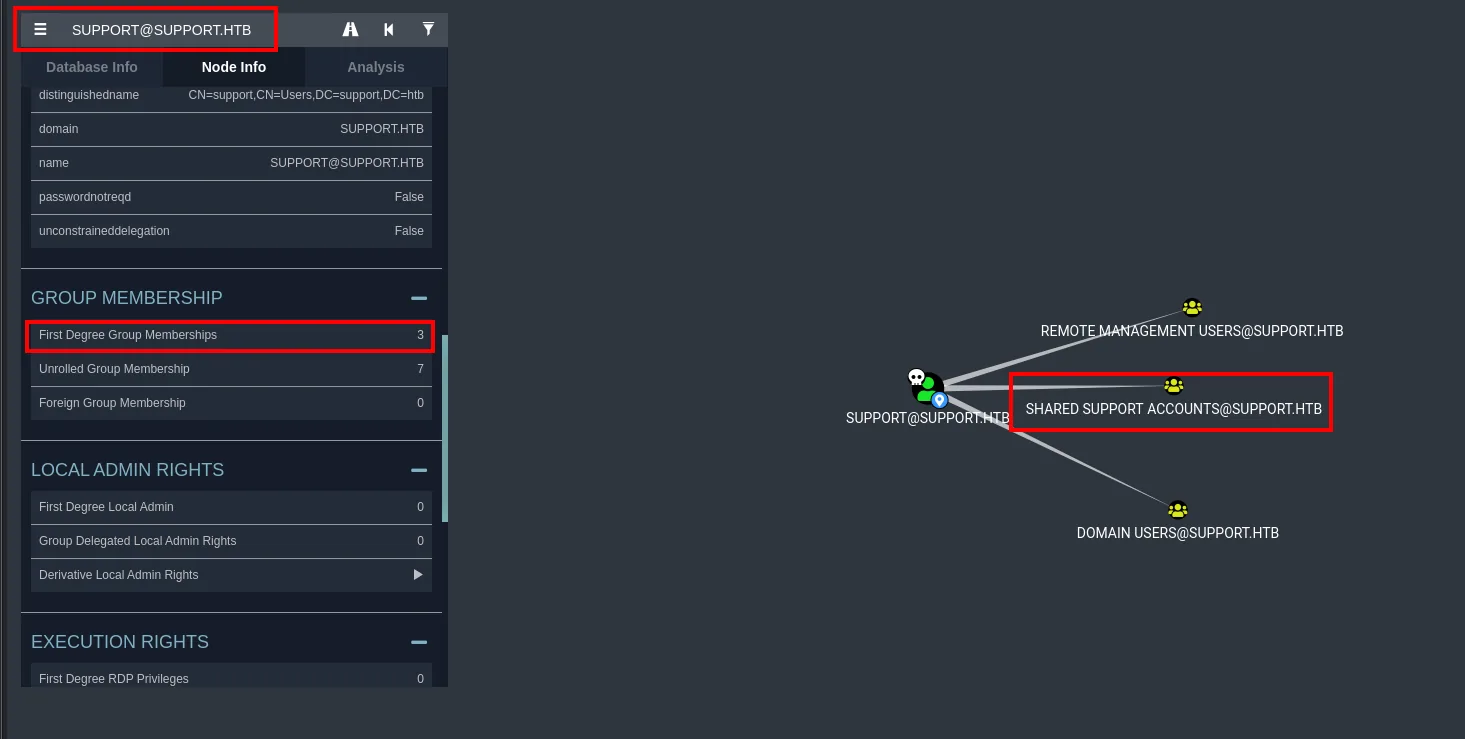Click the Node Info panel scrollbar

tap(445, 428)
